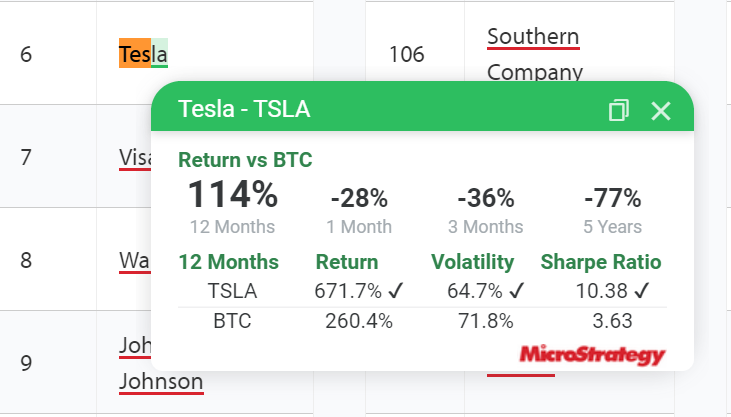The width and height of the screenshot is (731, 417).
Task: Click the 114% 12 Months return value
Action: (x=232, y=194)
